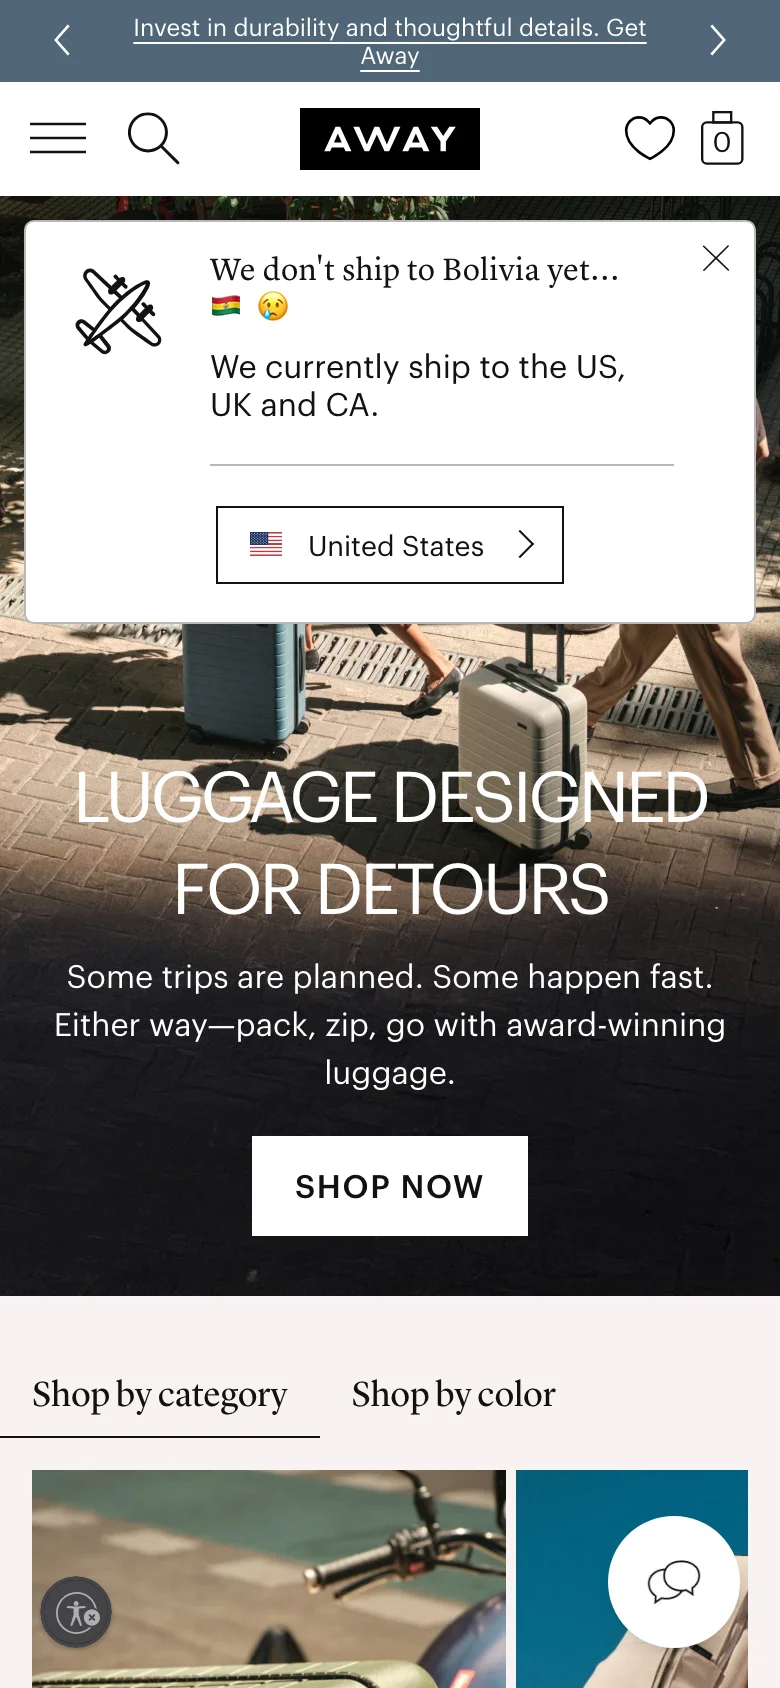780x1688 pixels.
Task: Click the airplane icon in shipping notice
Action: coord(118,311)
